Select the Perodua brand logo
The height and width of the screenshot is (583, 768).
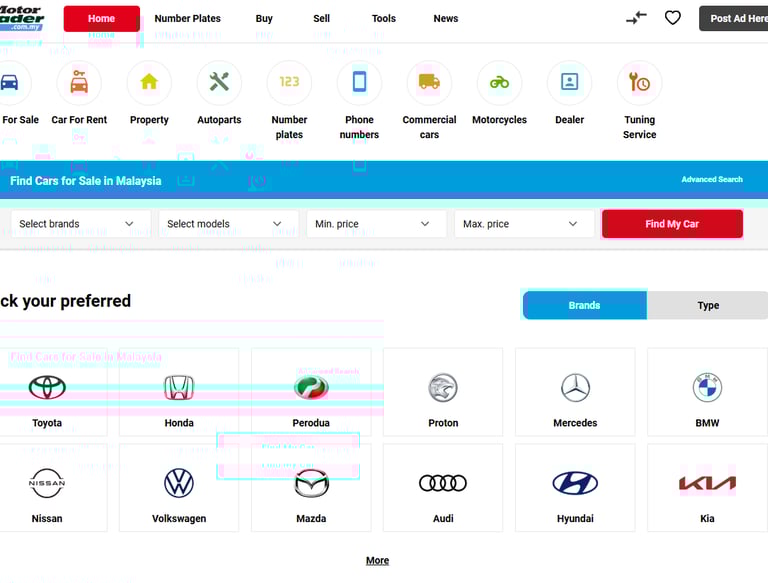(311, 387)
